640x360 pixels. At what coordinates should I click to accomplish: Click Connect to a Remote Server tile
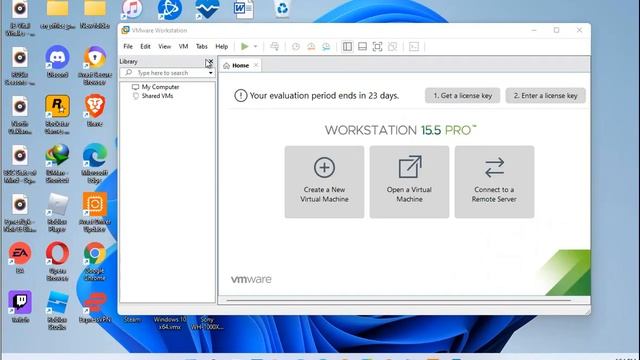click(x=494, y=182)
